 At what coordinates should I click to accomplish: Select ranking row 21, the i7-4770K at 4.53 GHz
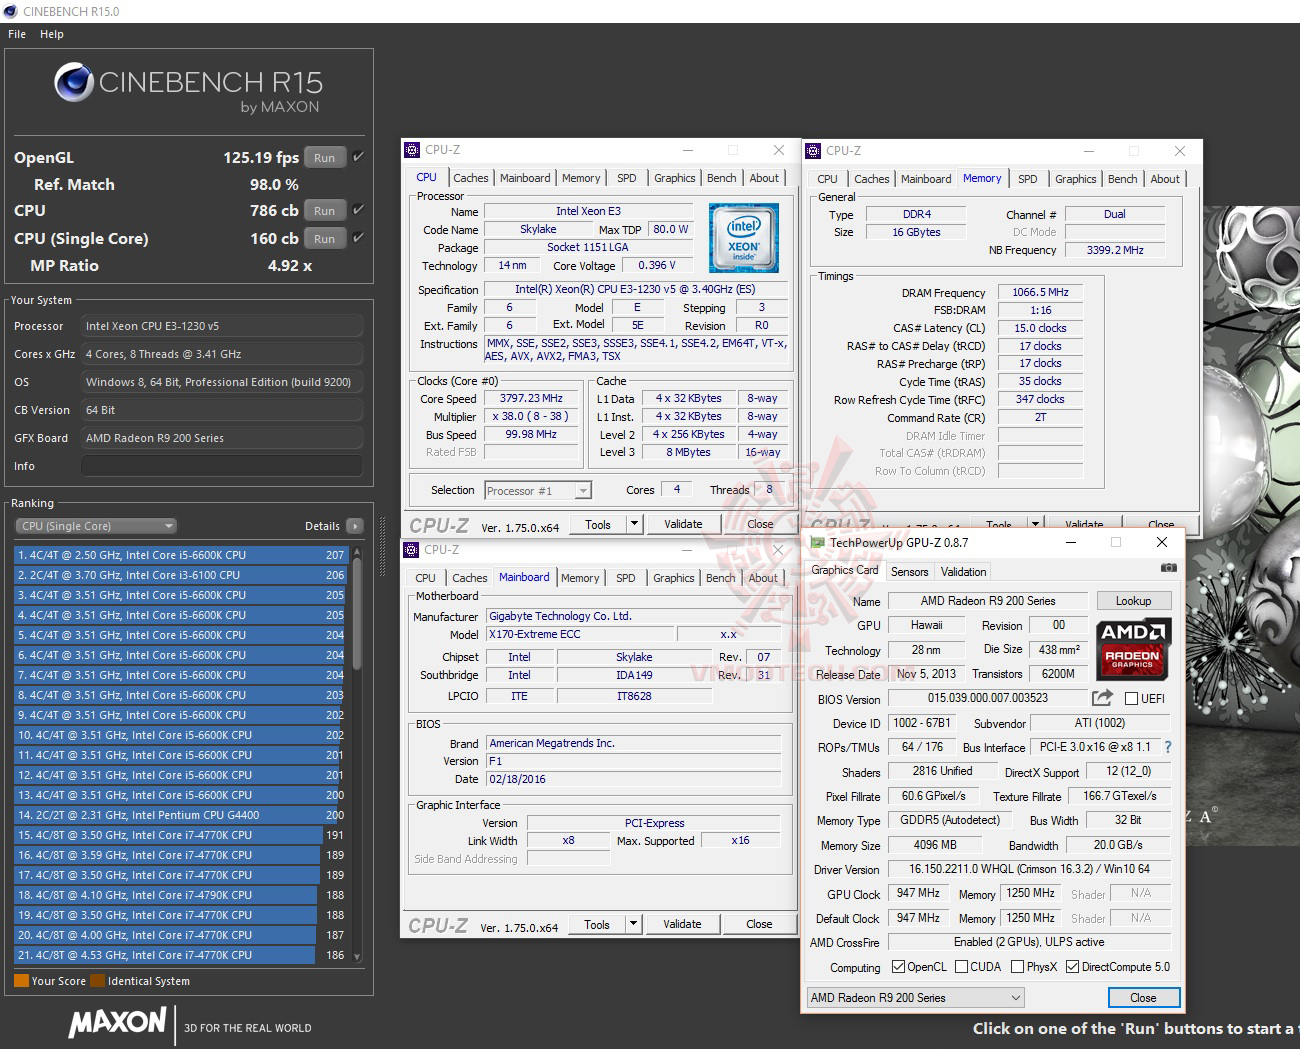[180, 955]
